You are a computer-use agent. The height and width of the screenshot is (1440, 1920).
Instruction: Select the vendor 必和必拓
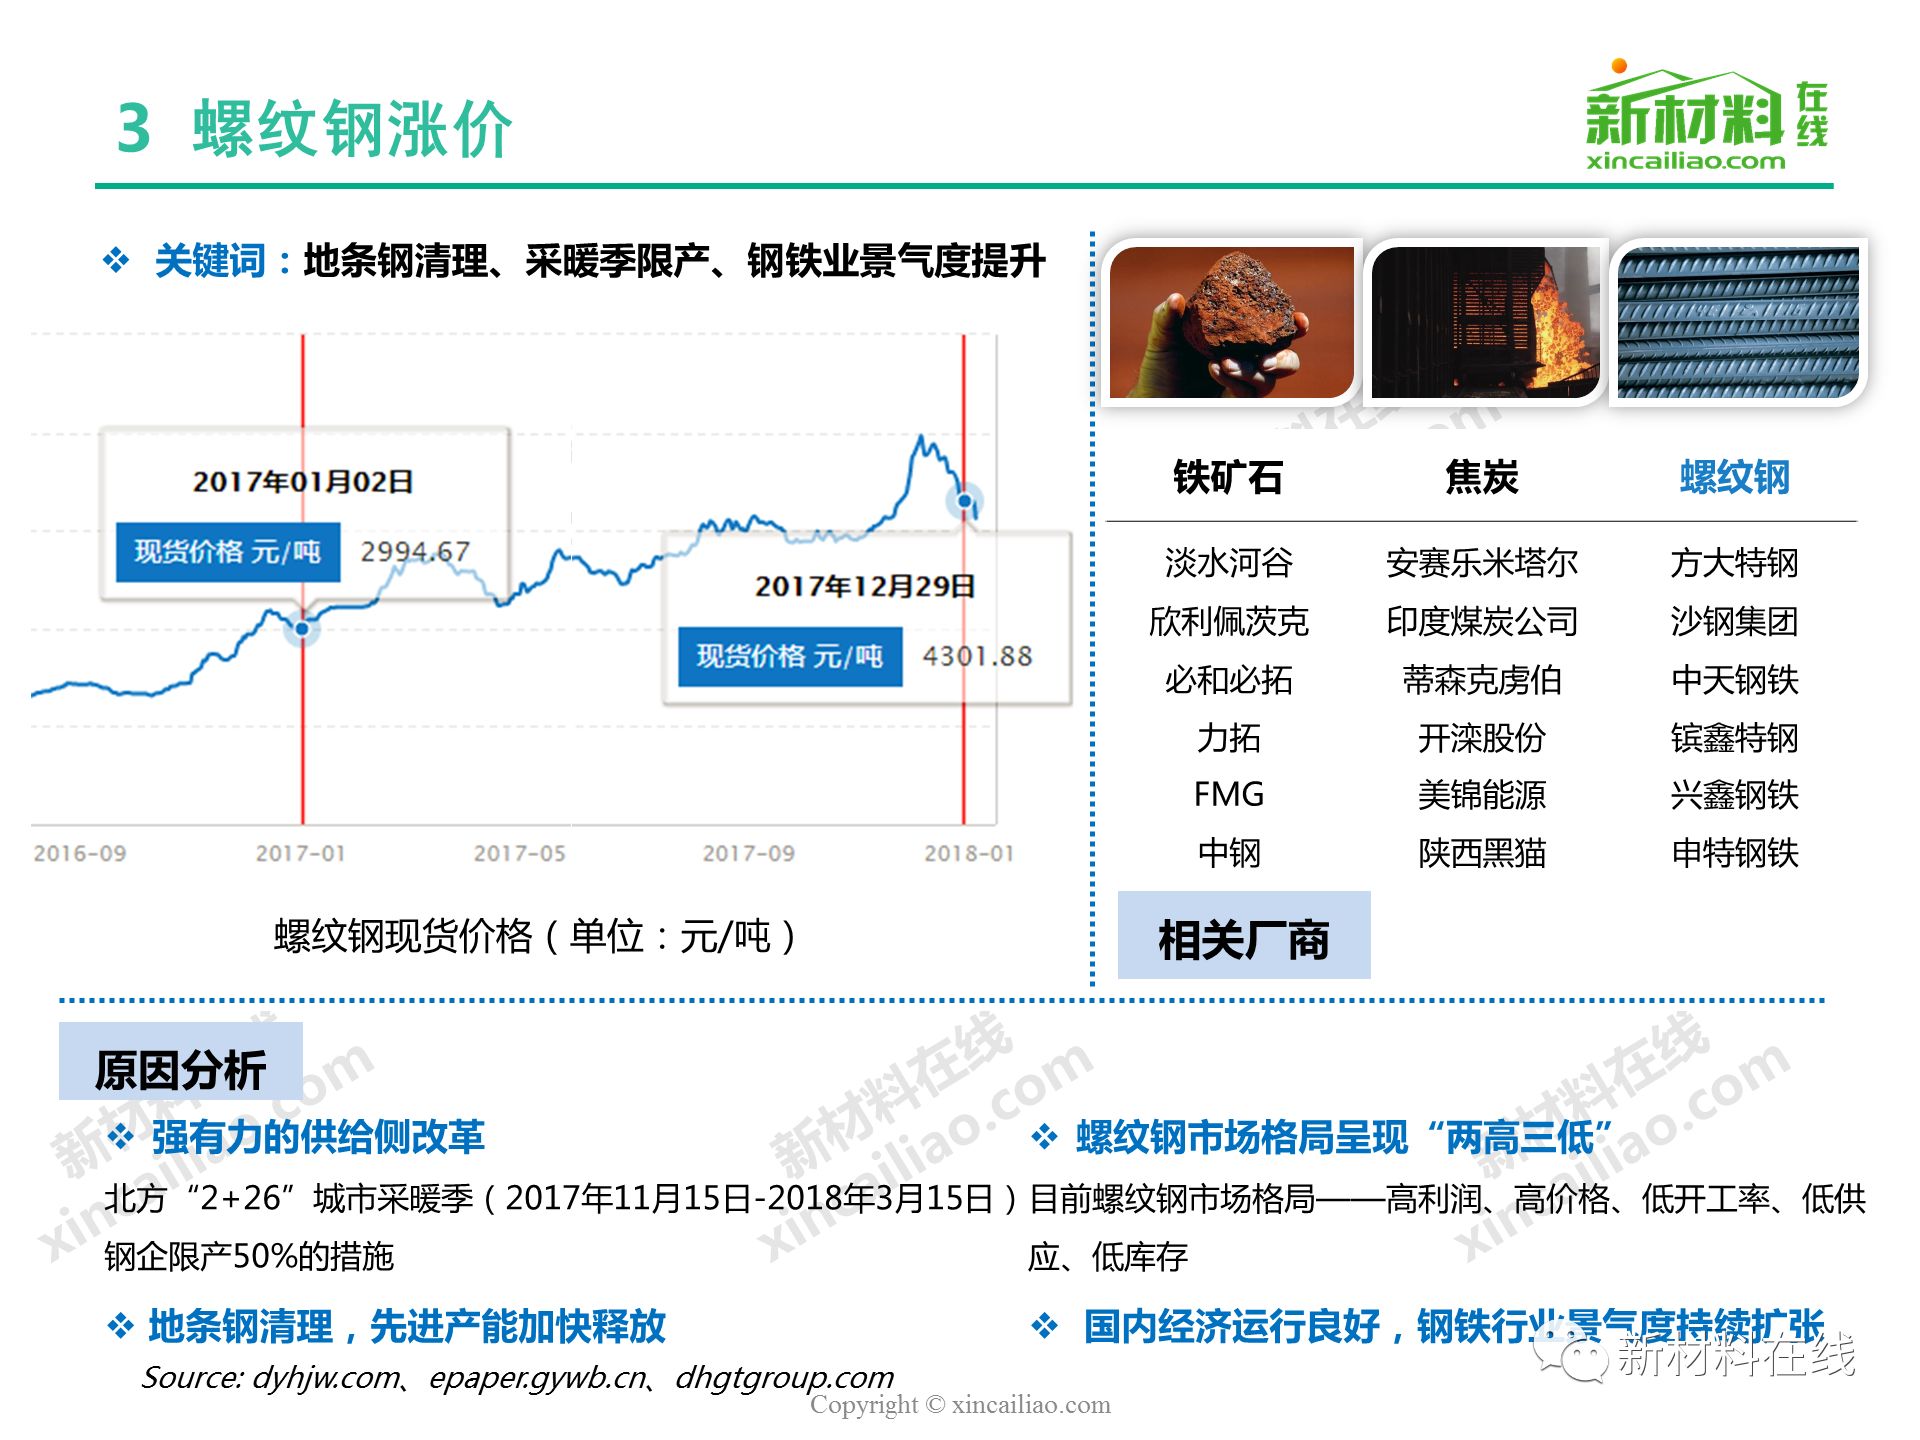[1229, 680]
